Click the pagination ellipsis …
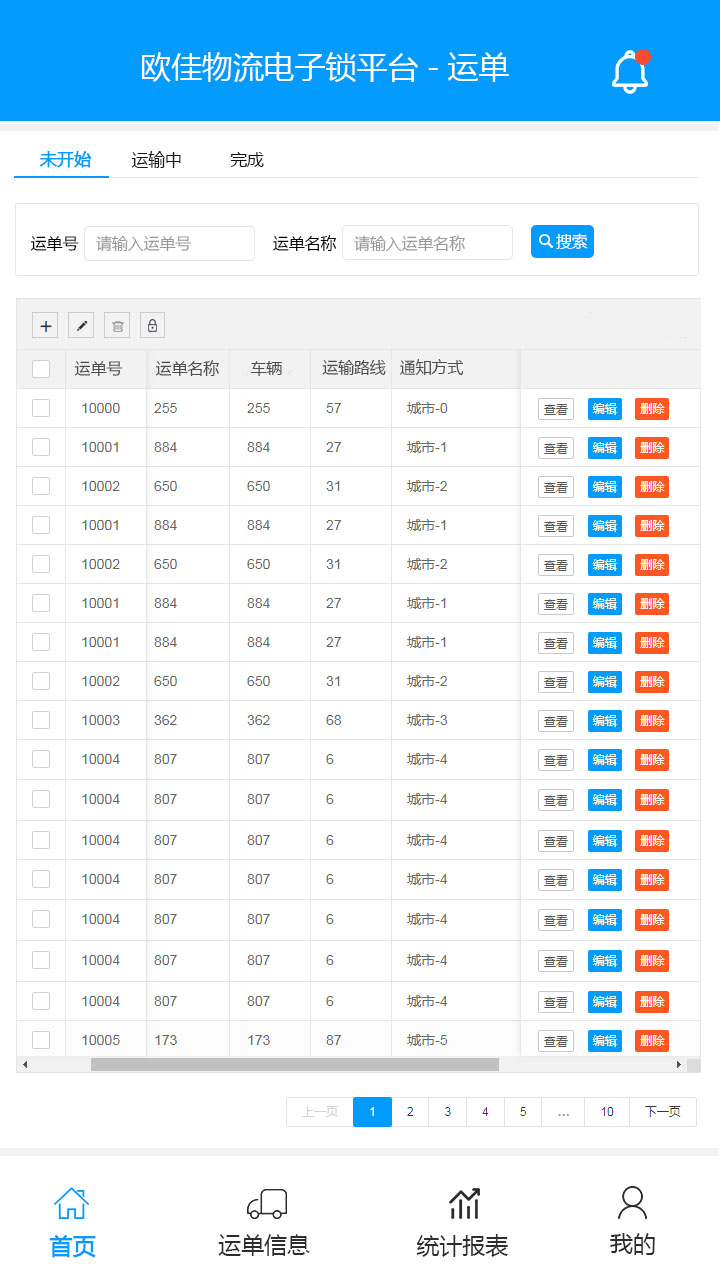This screenshot has height=1280, width=720. 564,1112
